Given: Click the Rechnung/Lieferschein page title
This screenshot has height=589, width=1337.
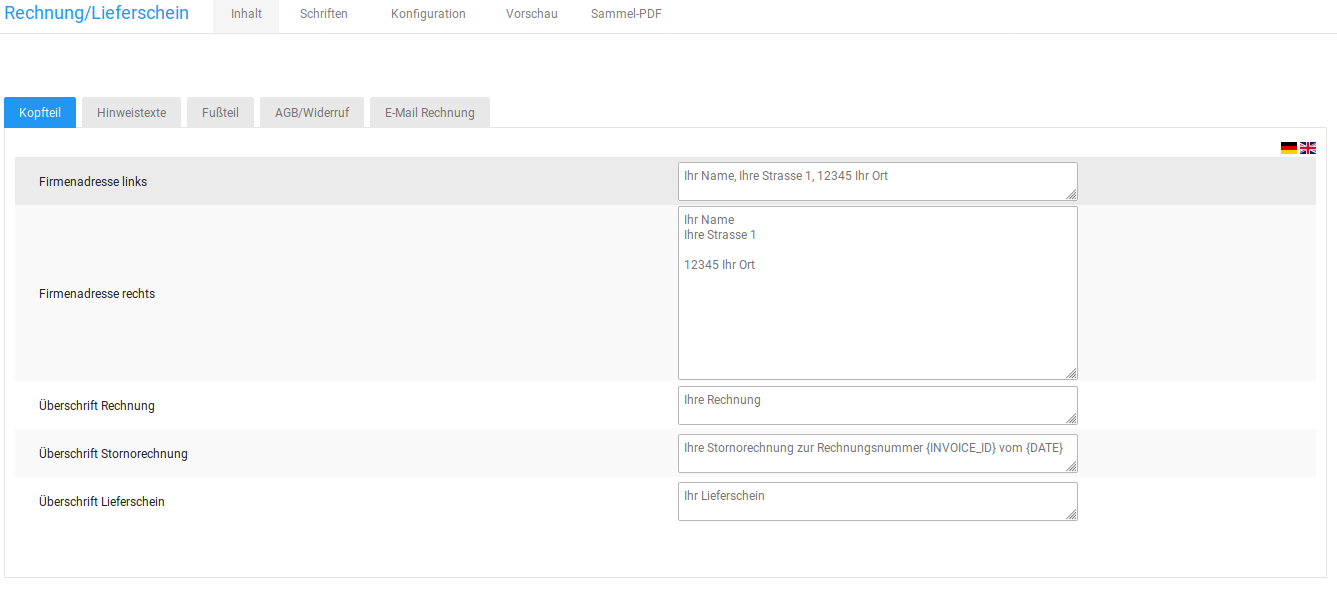Looking at the screenshot, I should (97, 14).
